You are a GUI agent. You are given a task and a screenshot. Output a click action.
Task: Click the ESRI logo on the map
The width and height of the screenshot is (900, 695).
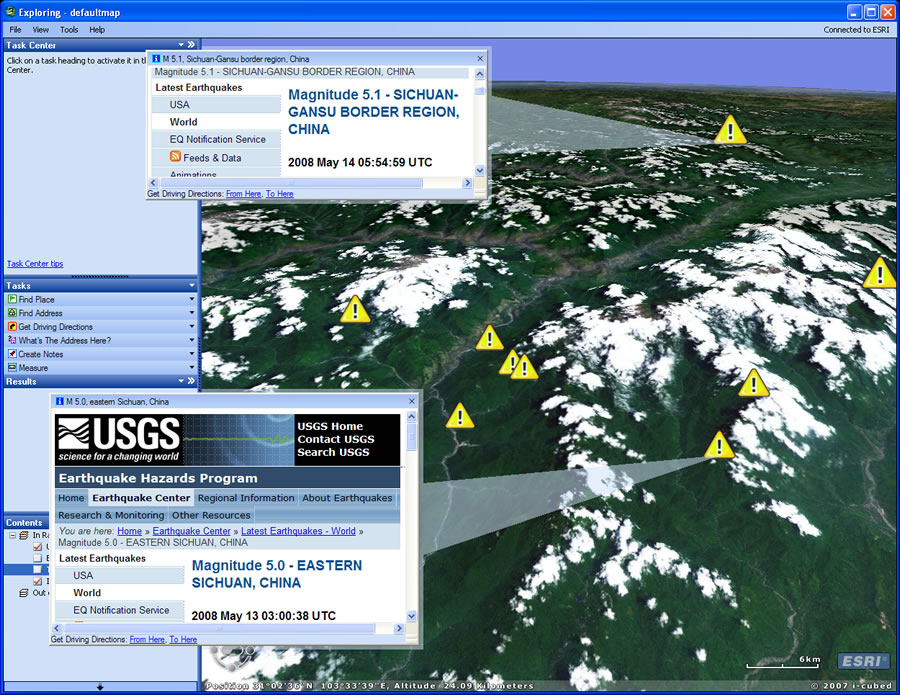[864, 661]
